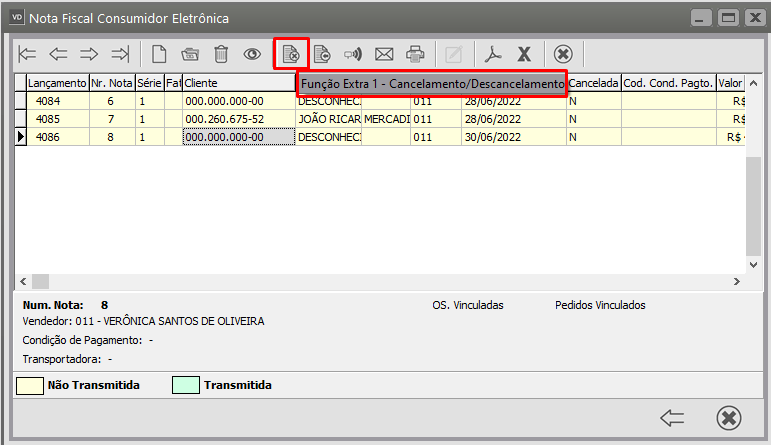Click the Cancelada column header
The width and height of the screenshot is (771, 445).
(x=593, y=83)
